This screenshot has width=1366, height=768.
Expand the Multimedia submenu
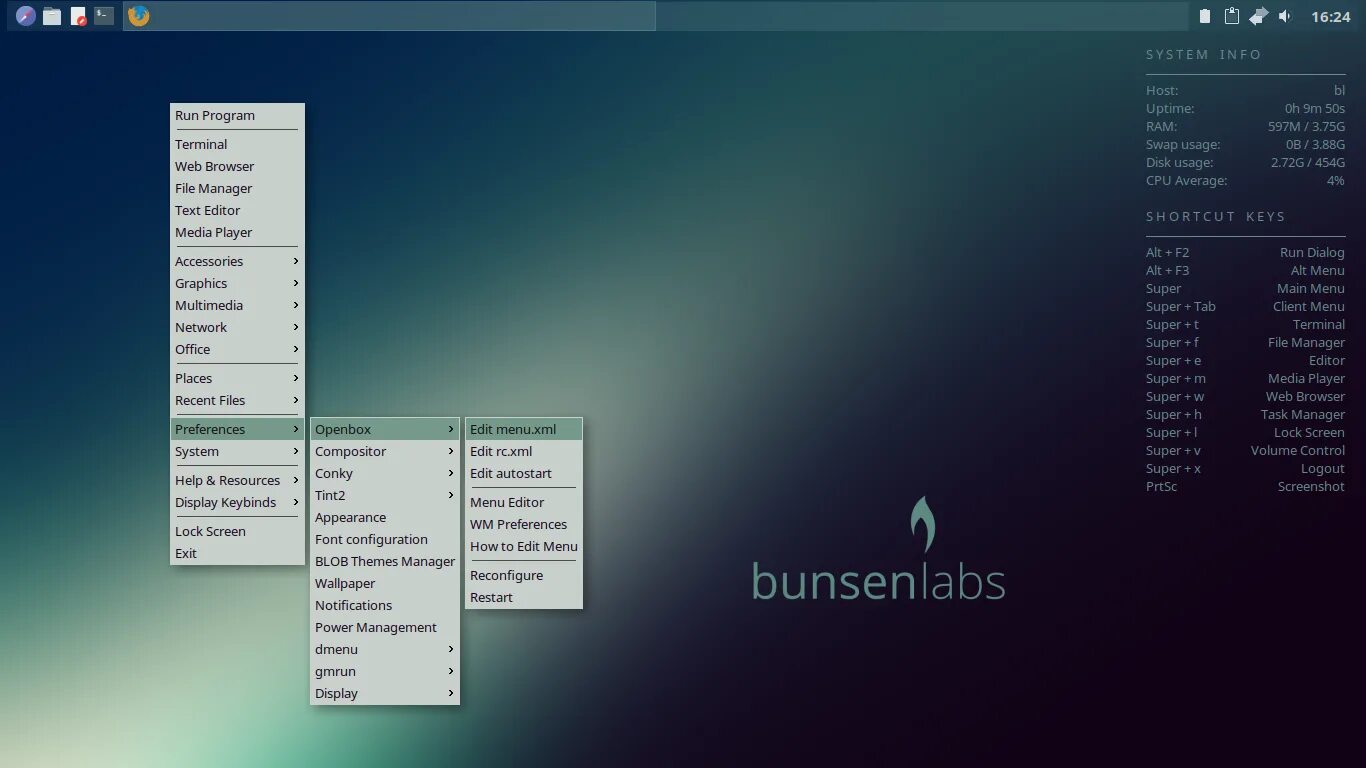click(237, 305)
